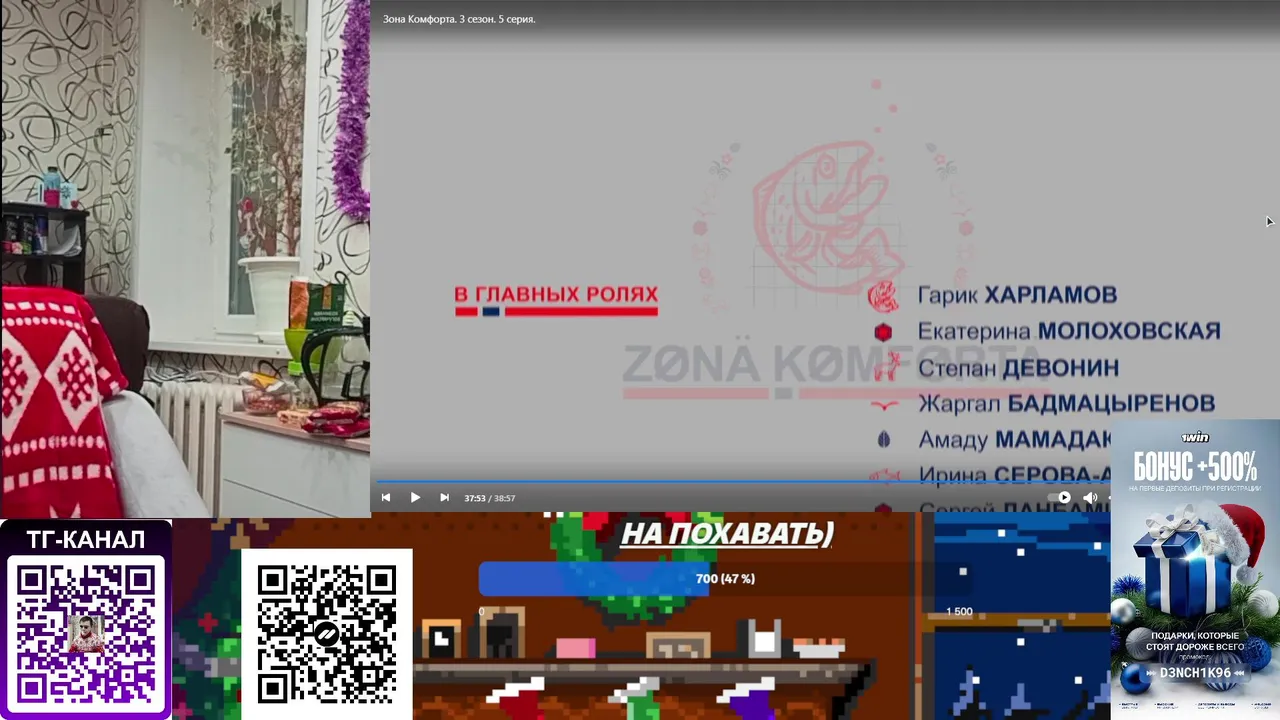Click the webcam feed of the room
1280x720 pixels.
pos(185,258)
